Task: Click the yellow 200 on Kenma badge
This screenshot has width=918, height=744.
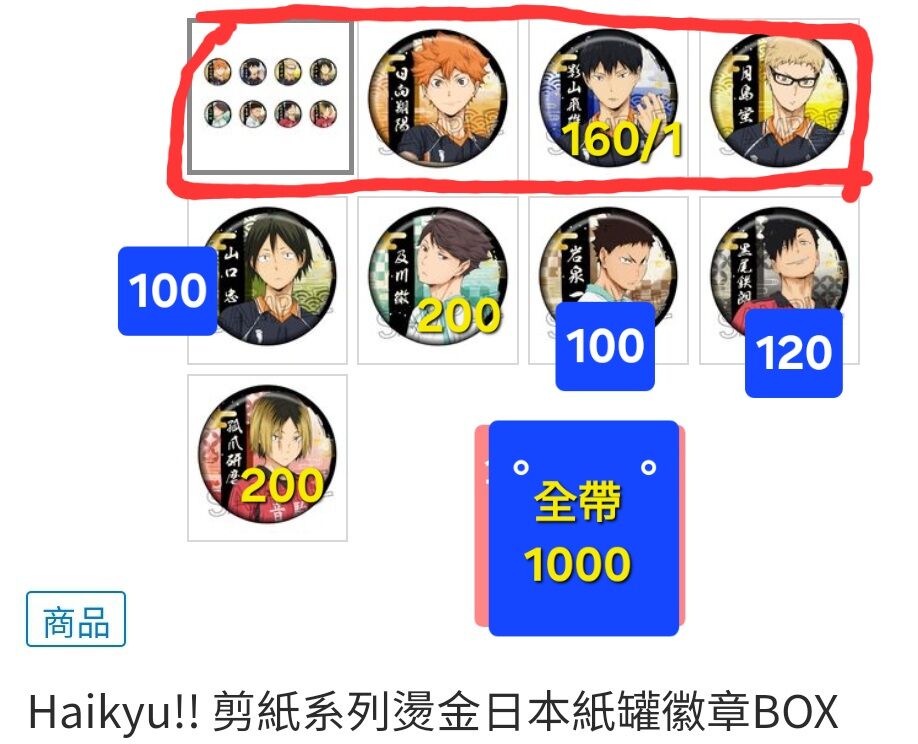Action: (x=282, y=486)
